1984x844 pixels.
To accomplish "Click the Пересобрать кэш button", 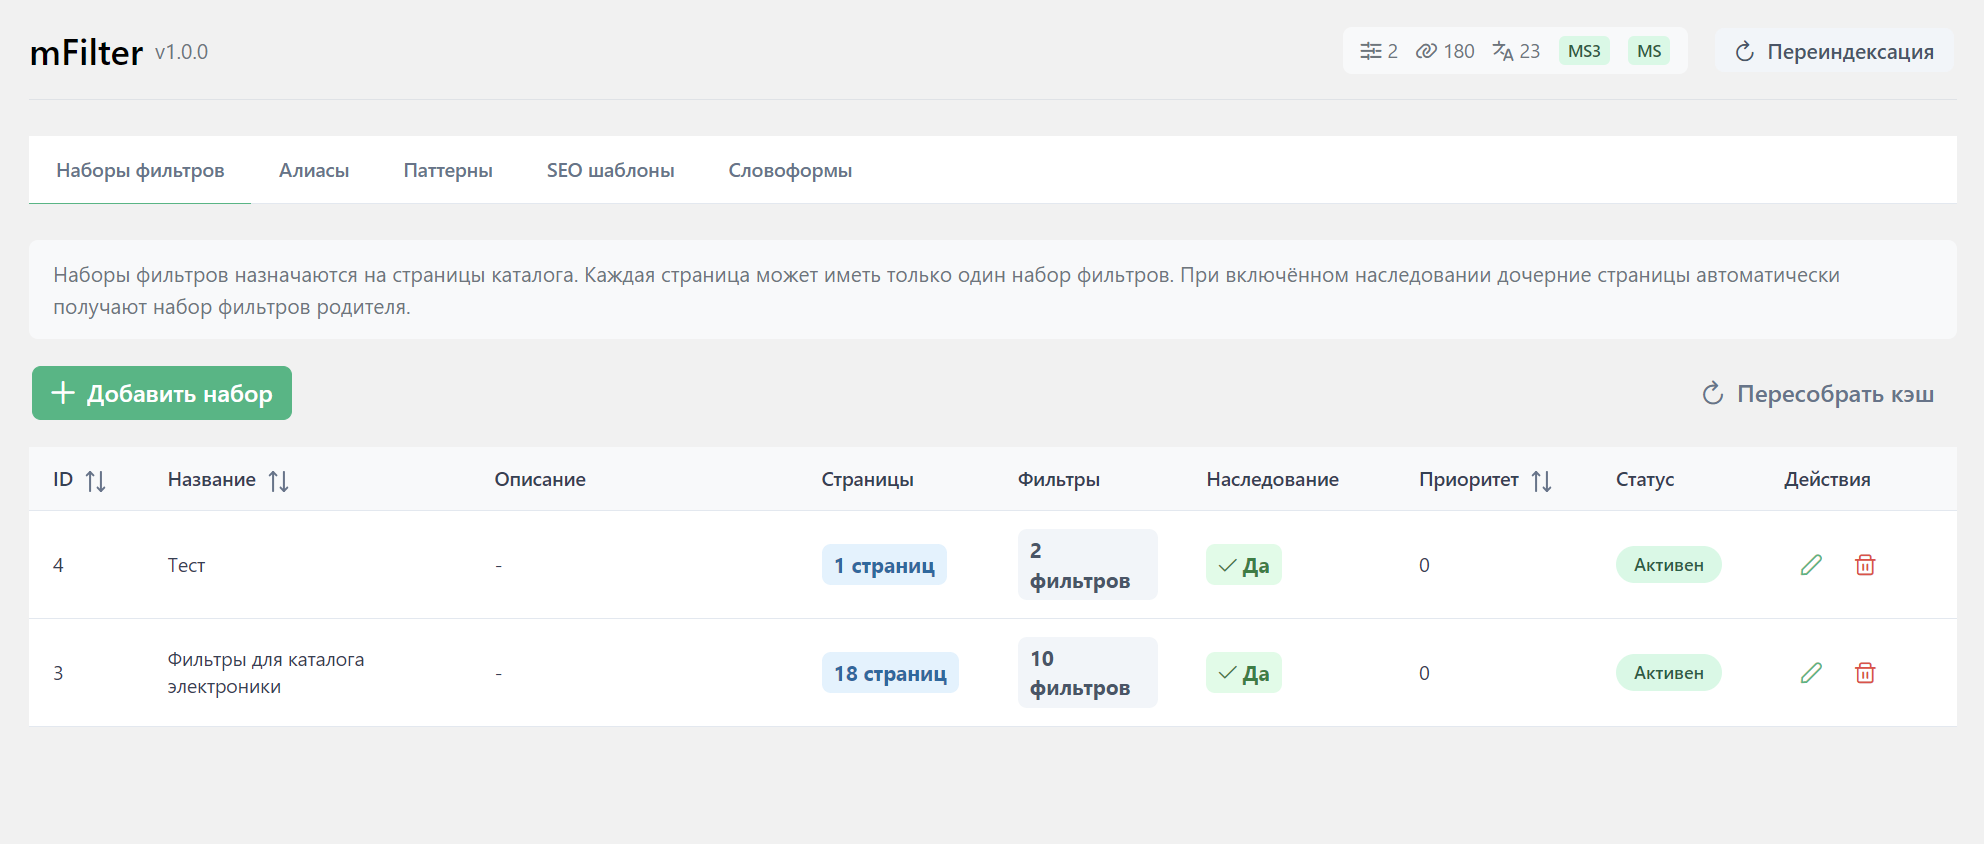I will click(1818, 394).
